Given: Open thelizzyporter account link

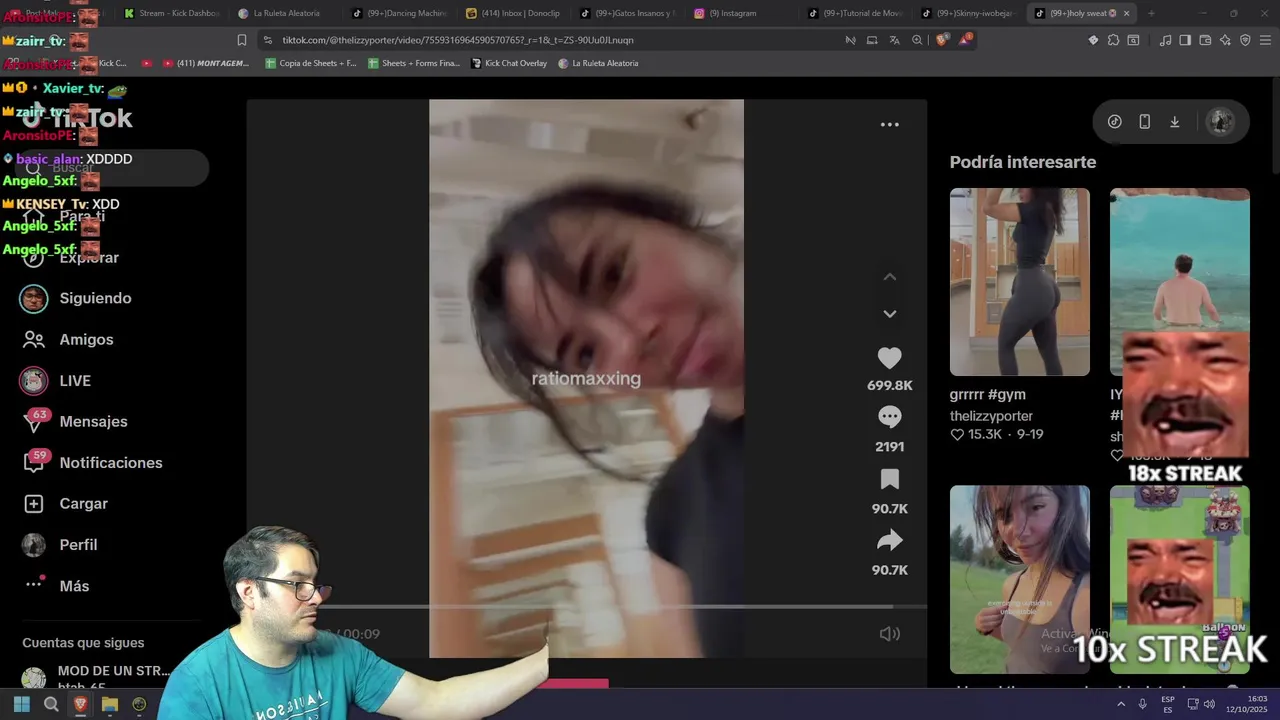Looking at the screenshot, I should click(991, 416).
